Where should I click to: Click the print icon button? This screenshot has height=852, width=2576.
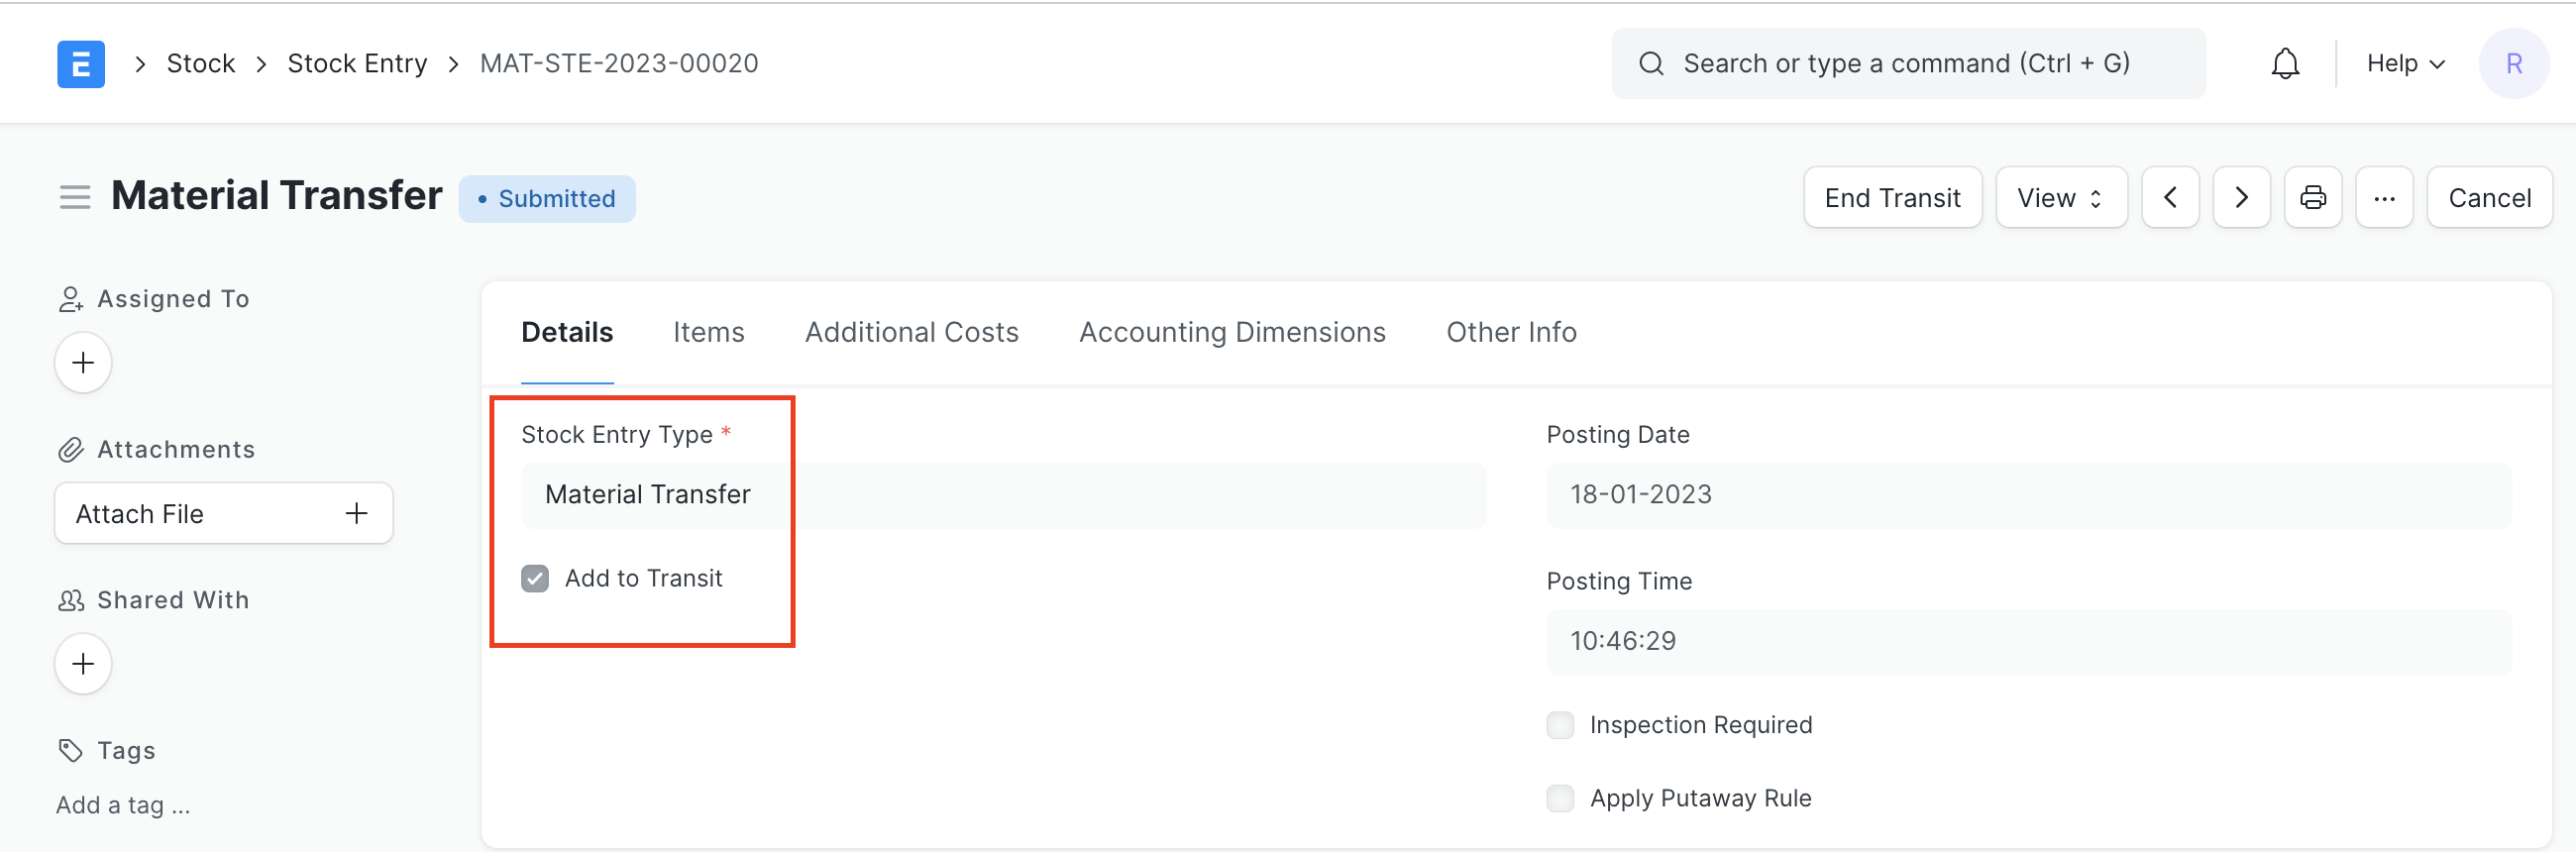click(x=2312, y=198)
